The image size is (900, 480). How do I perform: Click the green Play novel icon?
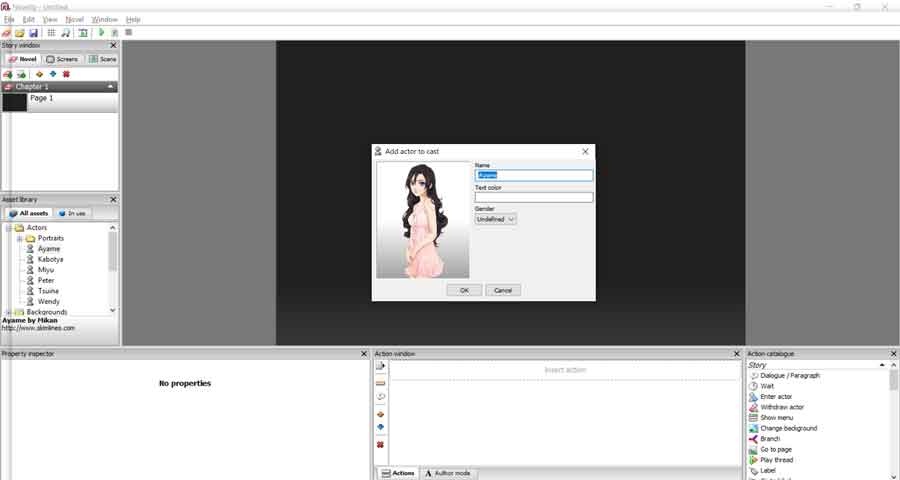point(102,33)
